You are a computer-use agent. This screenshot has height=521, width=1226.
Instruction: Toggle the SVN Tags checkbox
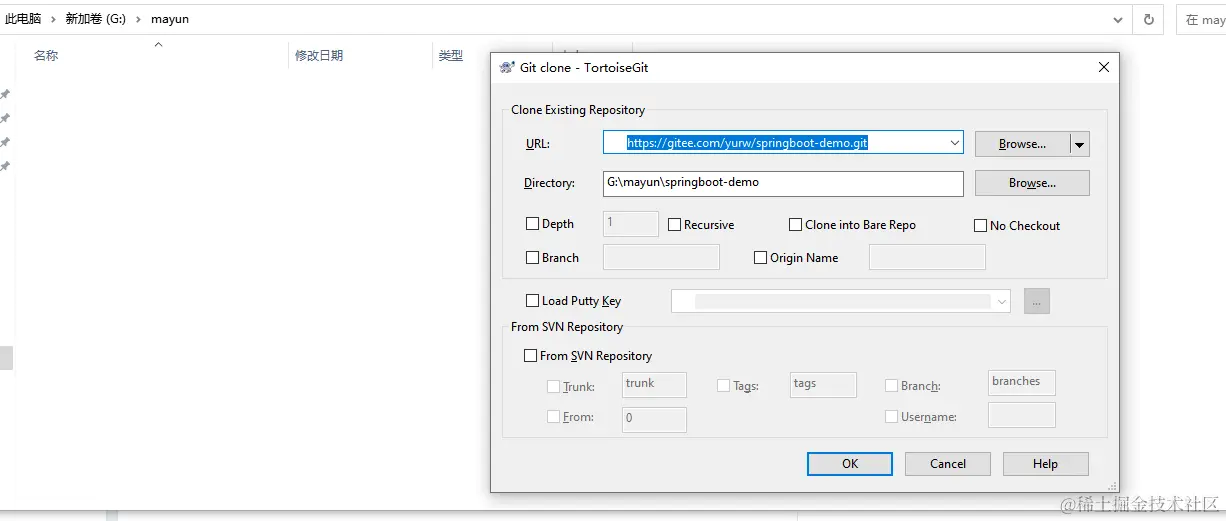[723, 386]
